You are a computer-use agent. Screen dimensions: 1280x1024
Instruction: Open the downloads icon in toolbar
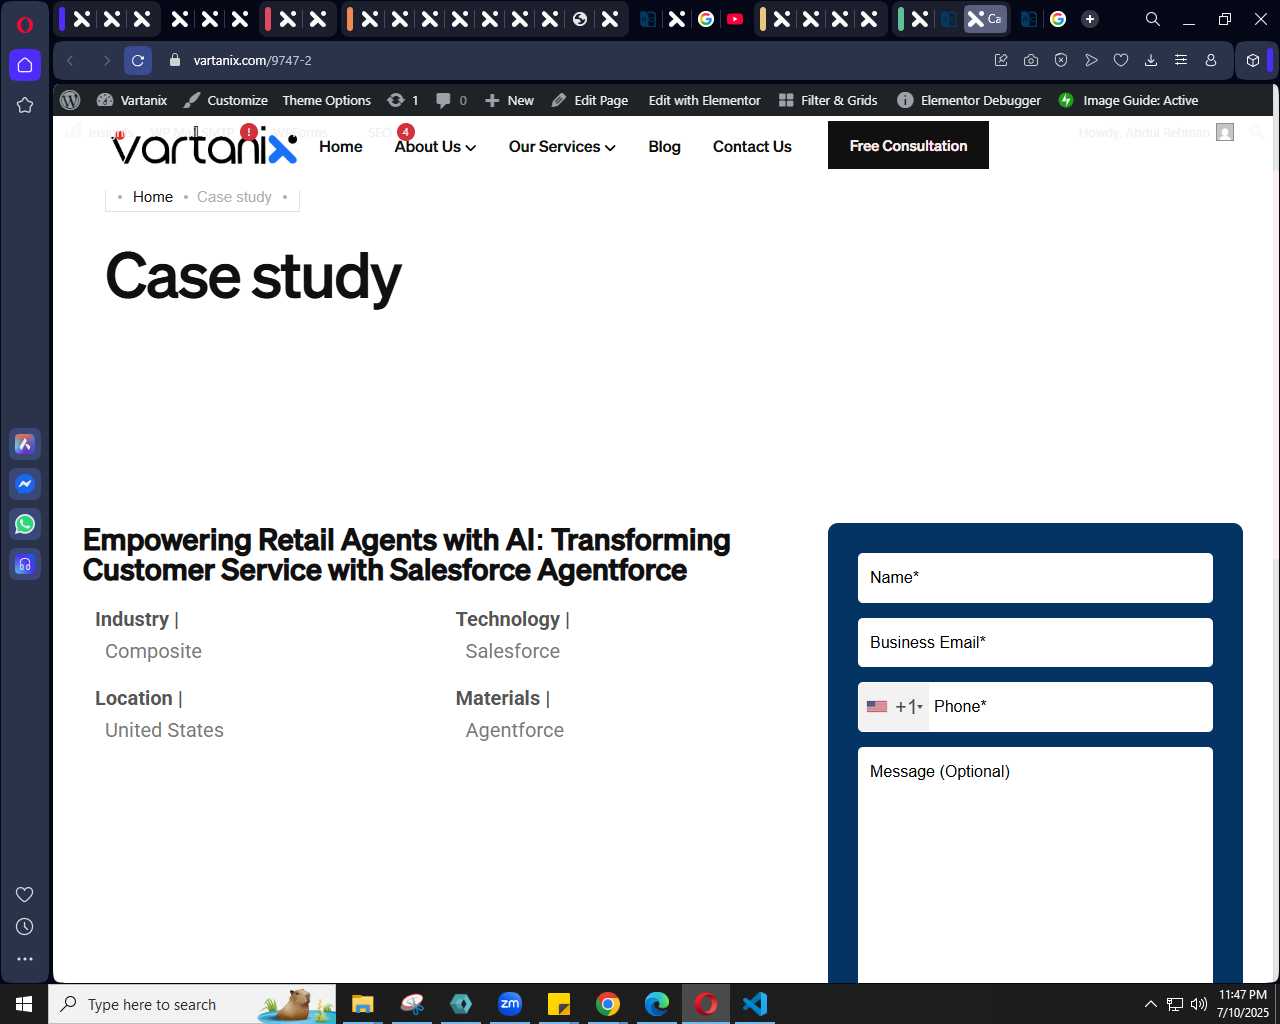(x=1151, y=60)
